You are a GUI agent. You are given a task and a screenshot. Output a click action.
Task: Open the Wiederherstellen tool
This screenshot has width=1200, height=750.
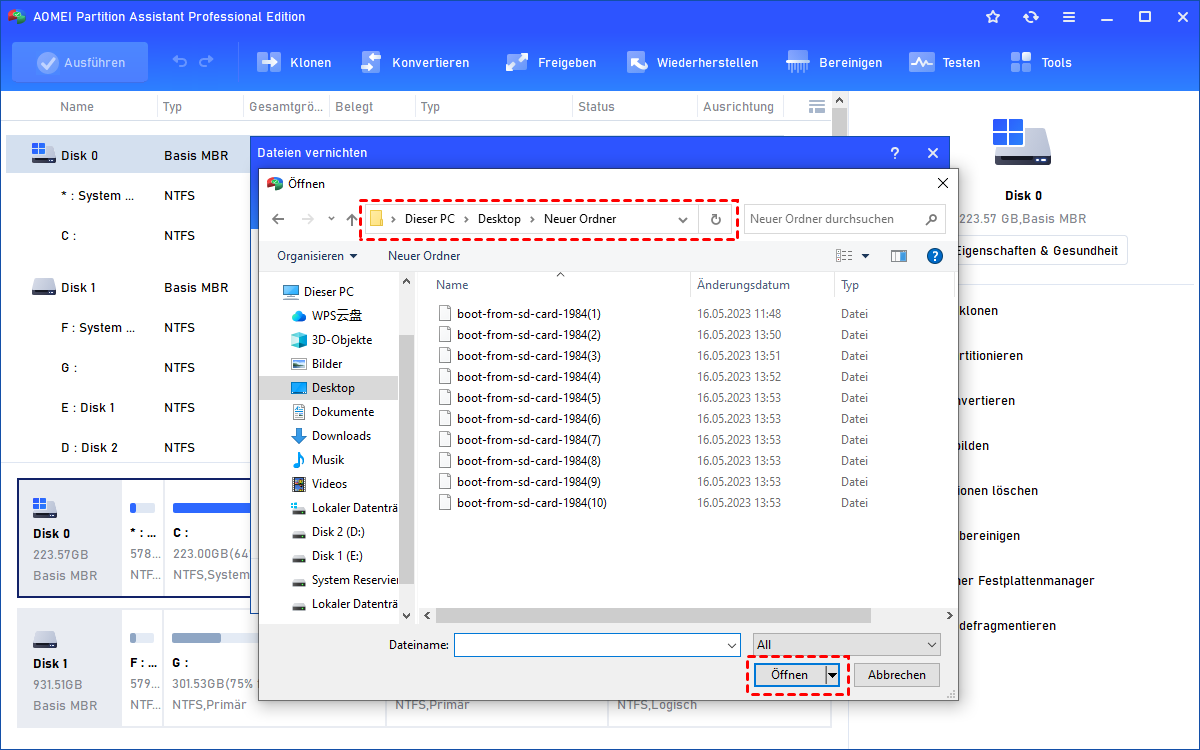tap(692, 62)
